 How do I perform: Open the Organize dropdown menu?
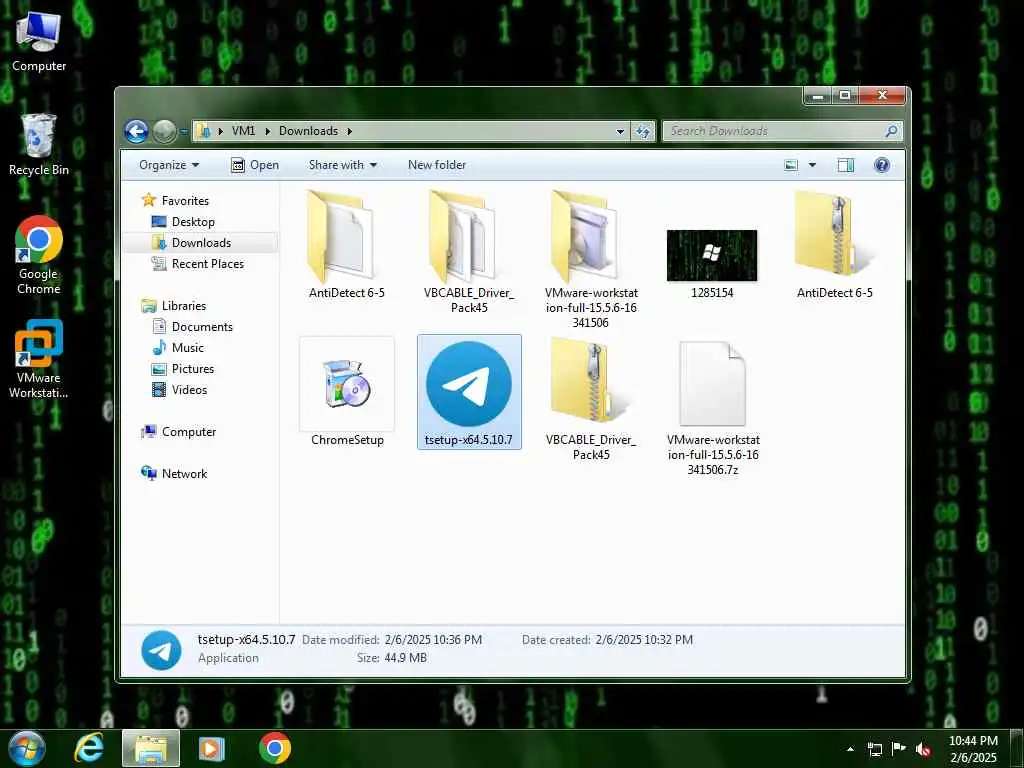pyautogui.click(x=168, y=165)
